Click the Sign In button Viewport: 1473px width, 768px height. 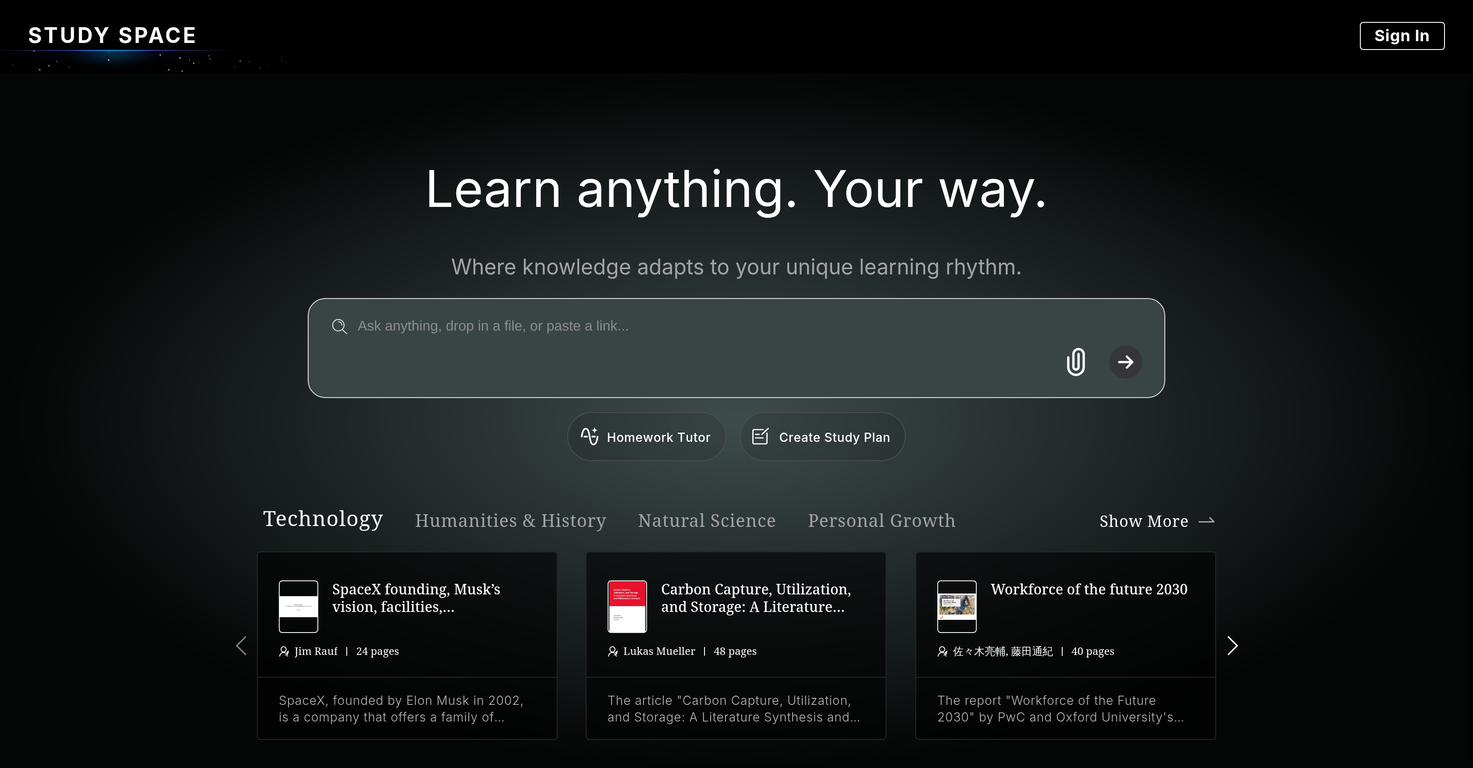point(1401,36)
